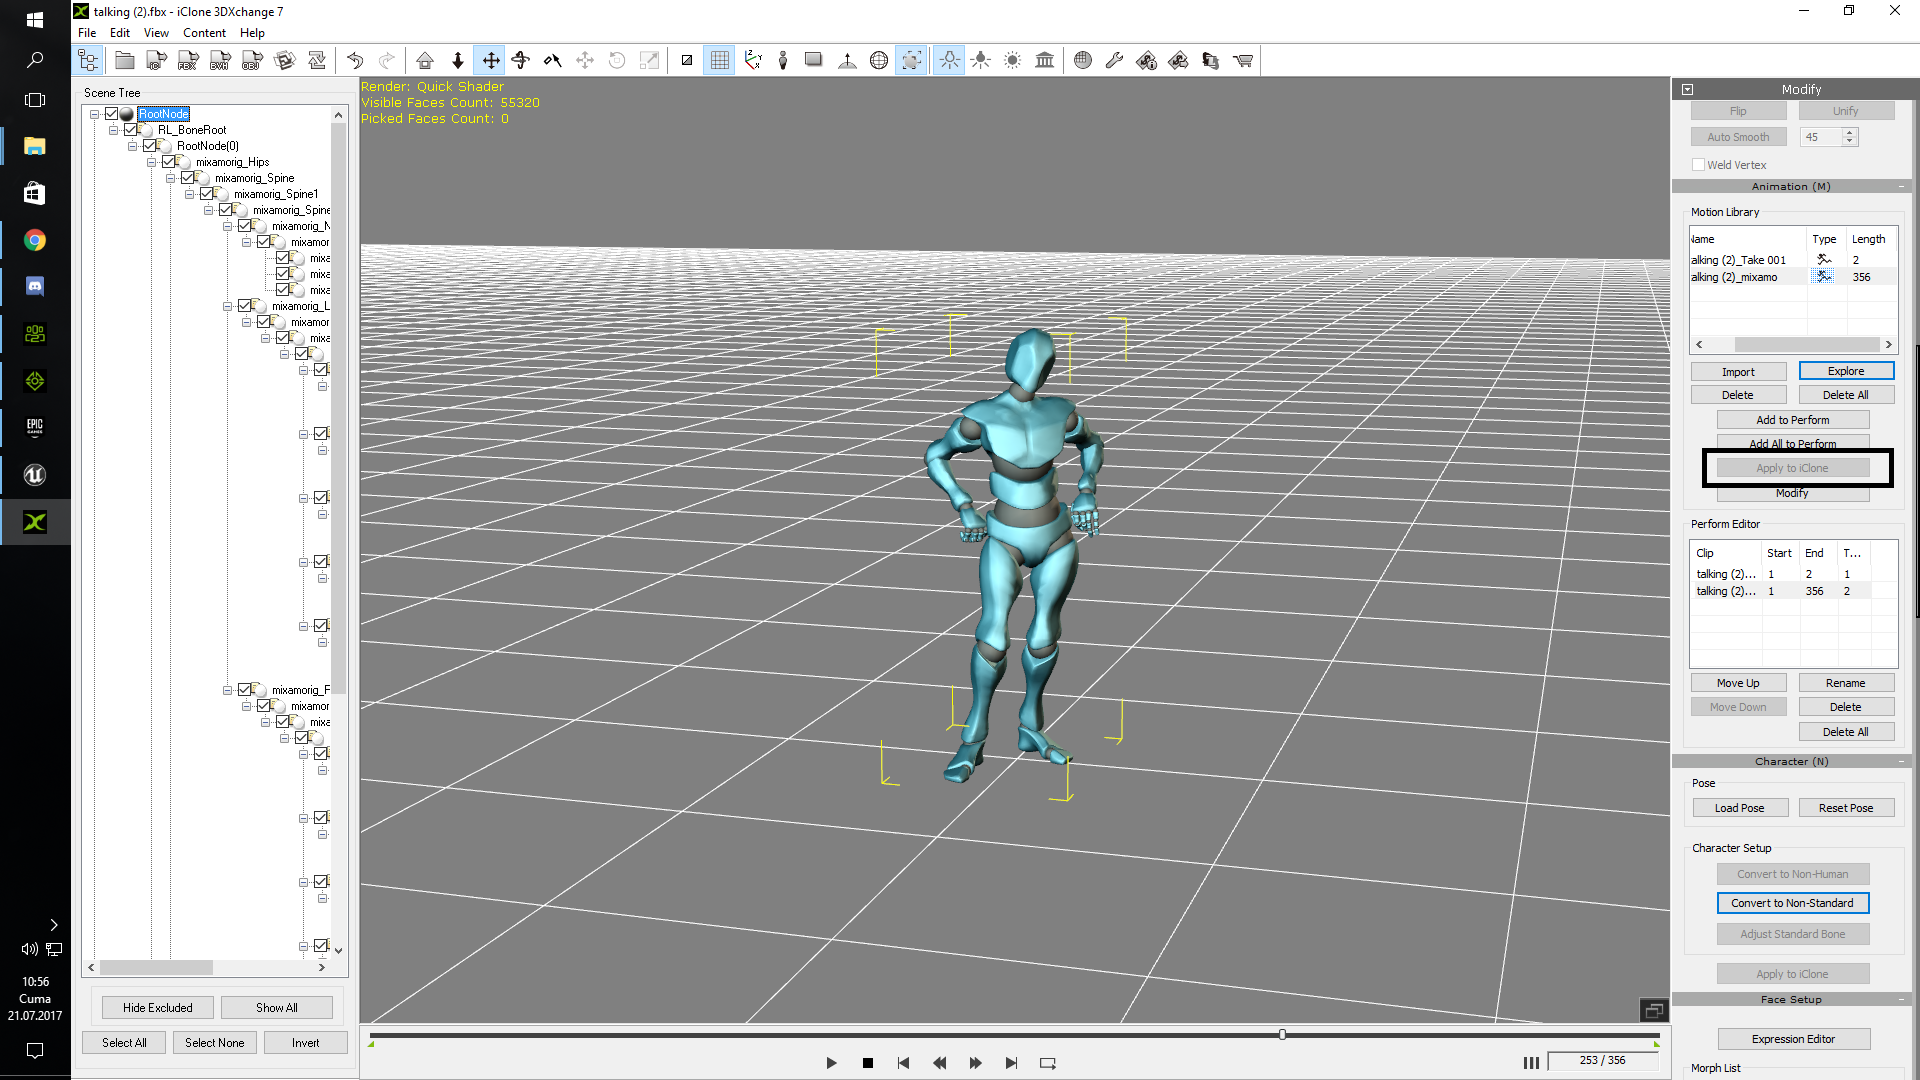
Task: Stop the animation playback
Action: (x=868, y=1063)
